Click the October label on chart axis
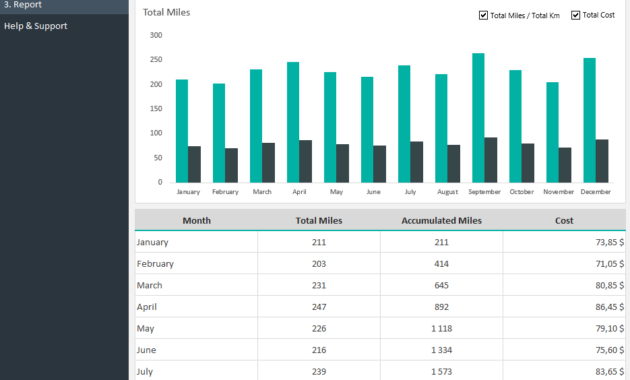 522,192
